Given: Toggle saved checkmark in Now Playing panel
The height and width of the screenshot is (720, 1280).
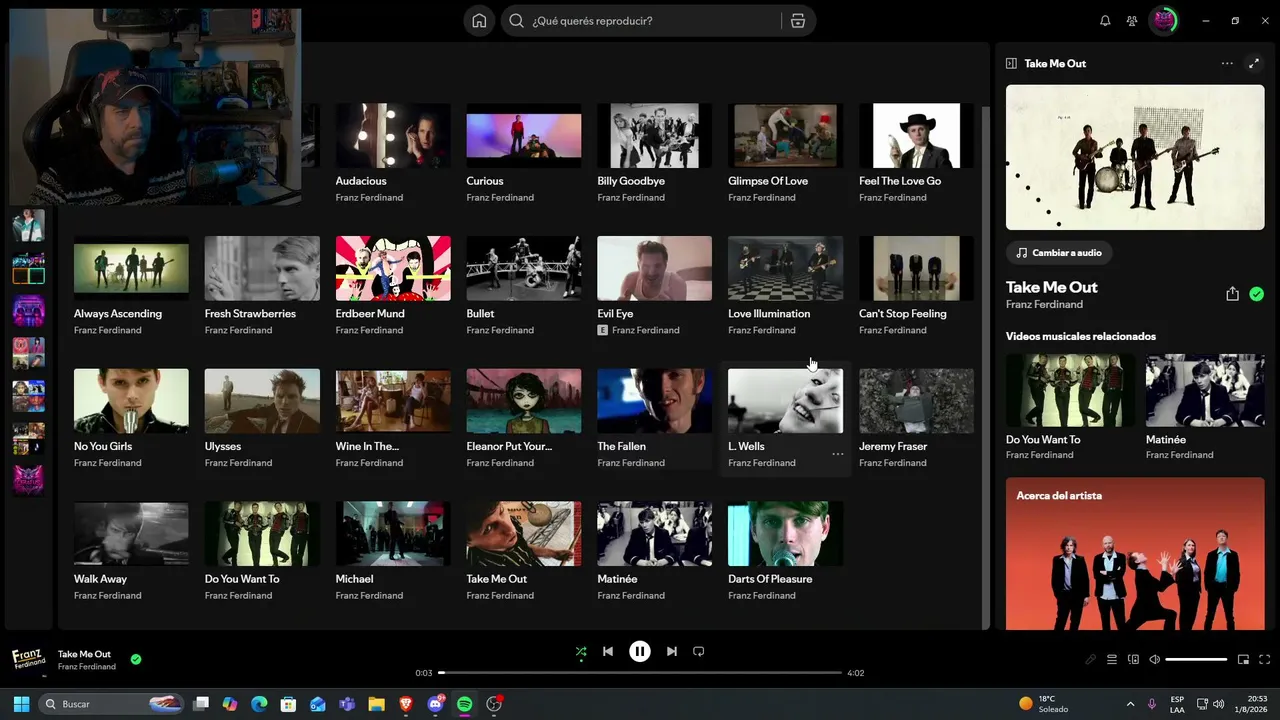Looking at the screenshot, I should pos(1256,294).
